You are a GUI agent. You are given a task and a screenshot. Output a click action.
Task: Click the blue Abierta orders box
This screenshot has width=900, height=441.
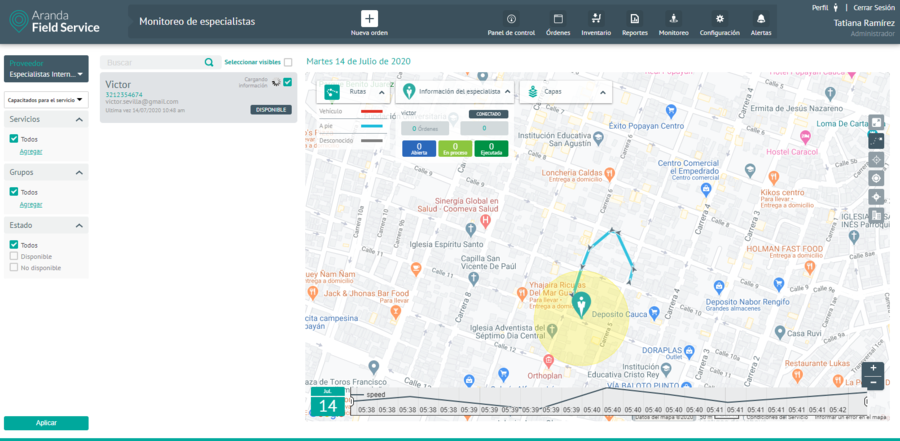[x=419, y=149]
